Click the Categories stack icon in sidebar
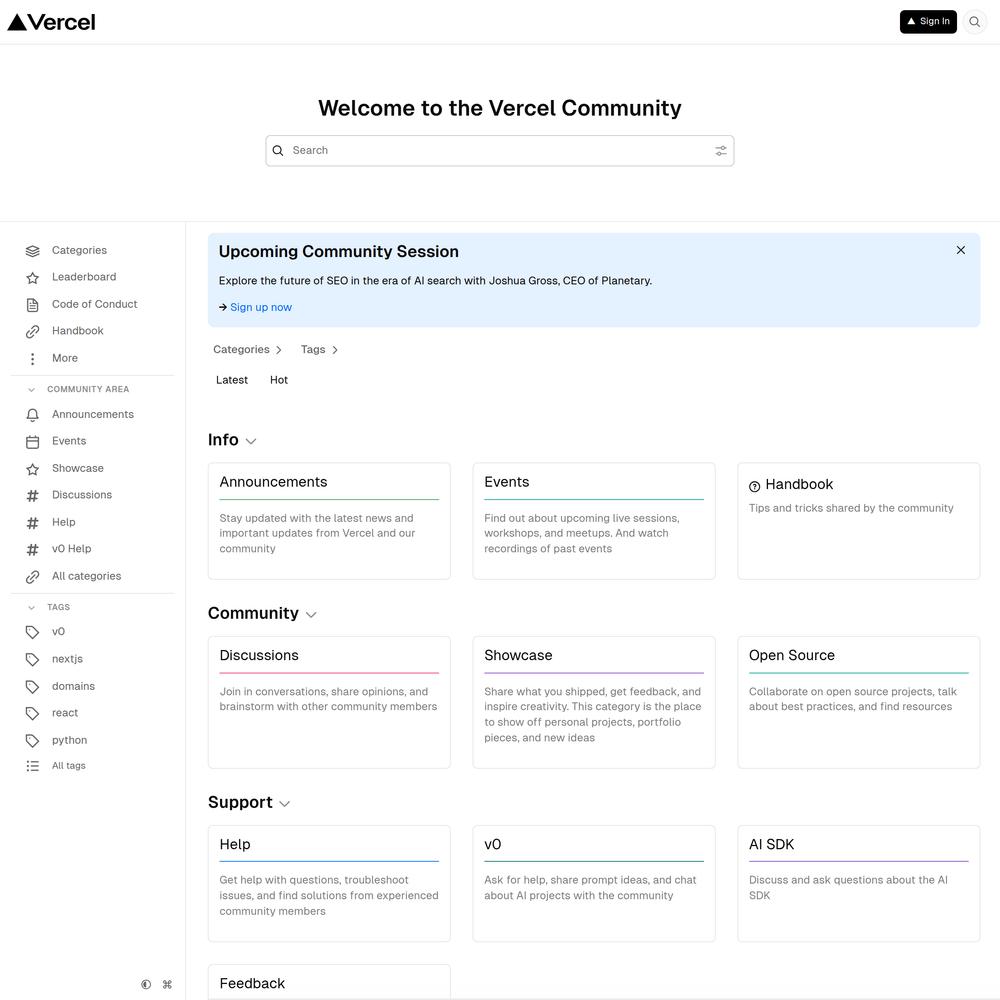The height and width of the screenshot is (1000, 1000). click(33, 251)
